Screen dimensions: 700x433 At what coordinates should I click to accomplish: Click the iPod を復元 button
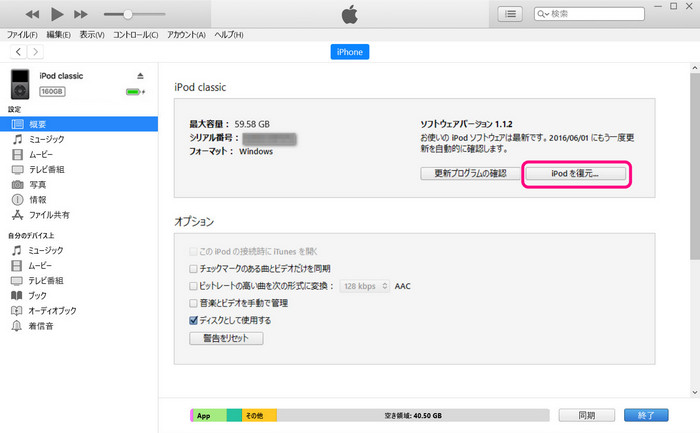[x=575, y=173]
